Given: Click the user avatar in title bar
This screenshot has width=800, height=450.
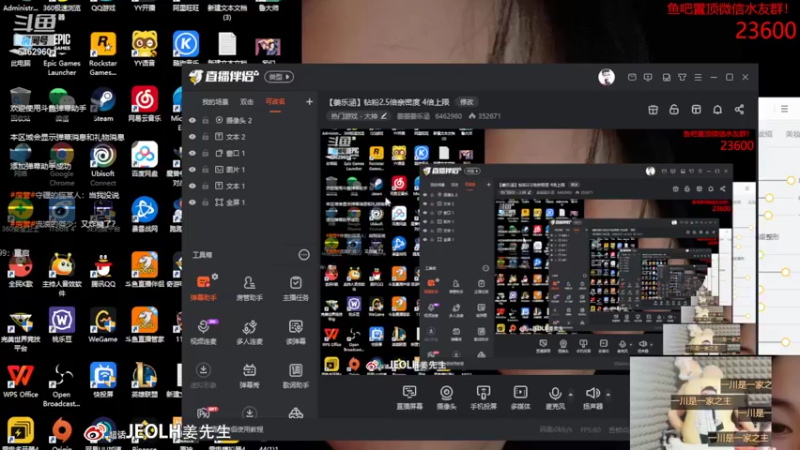Looking at the screenshot, I should [606, 77].
